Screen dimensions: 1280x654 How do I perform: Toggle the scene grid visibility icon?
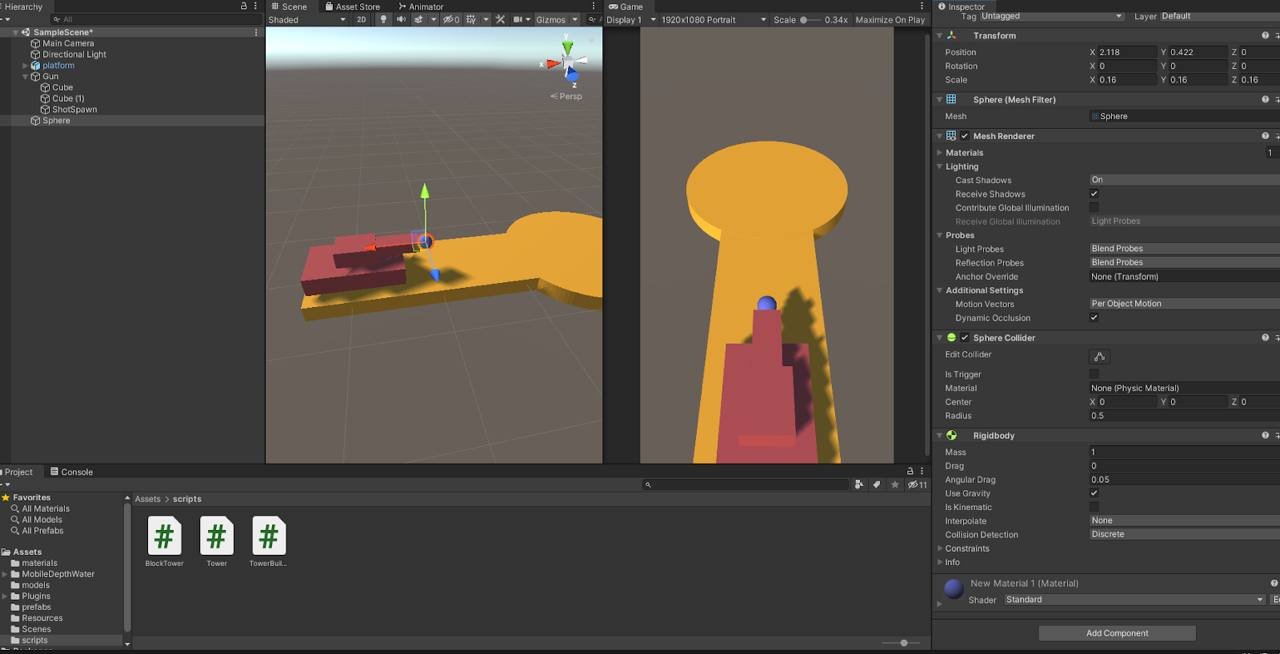pyautogui.click(x=470, y=19)
